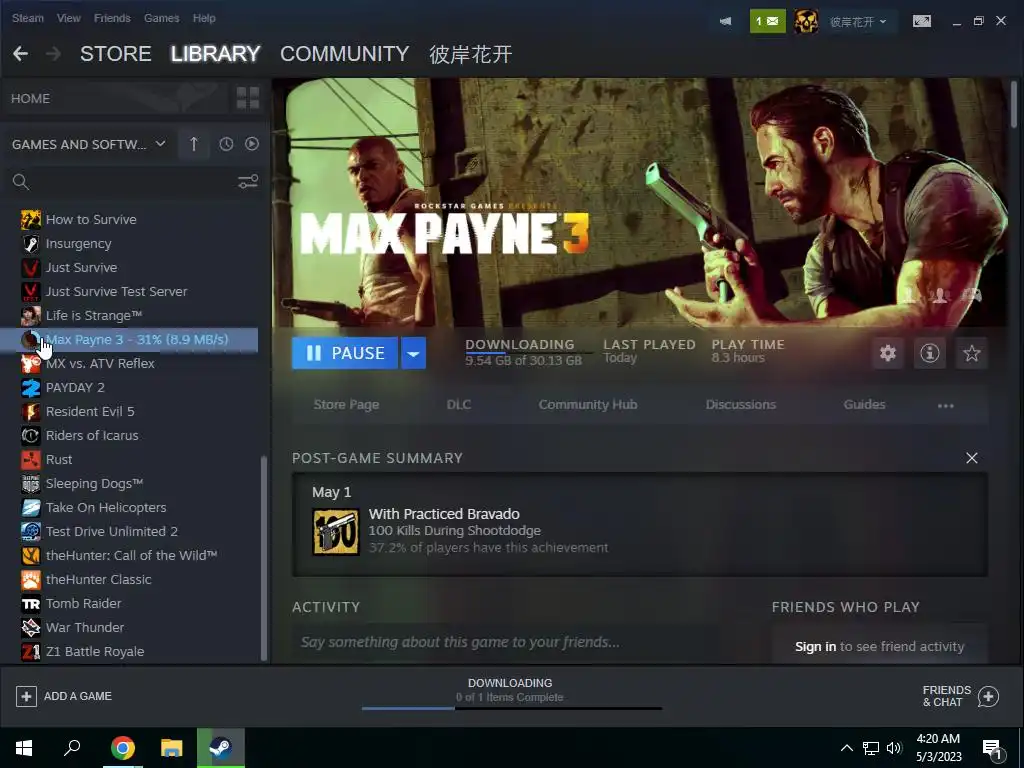Switch to the STORE tab
This screenshot has height=768, width=1024.
116,54
